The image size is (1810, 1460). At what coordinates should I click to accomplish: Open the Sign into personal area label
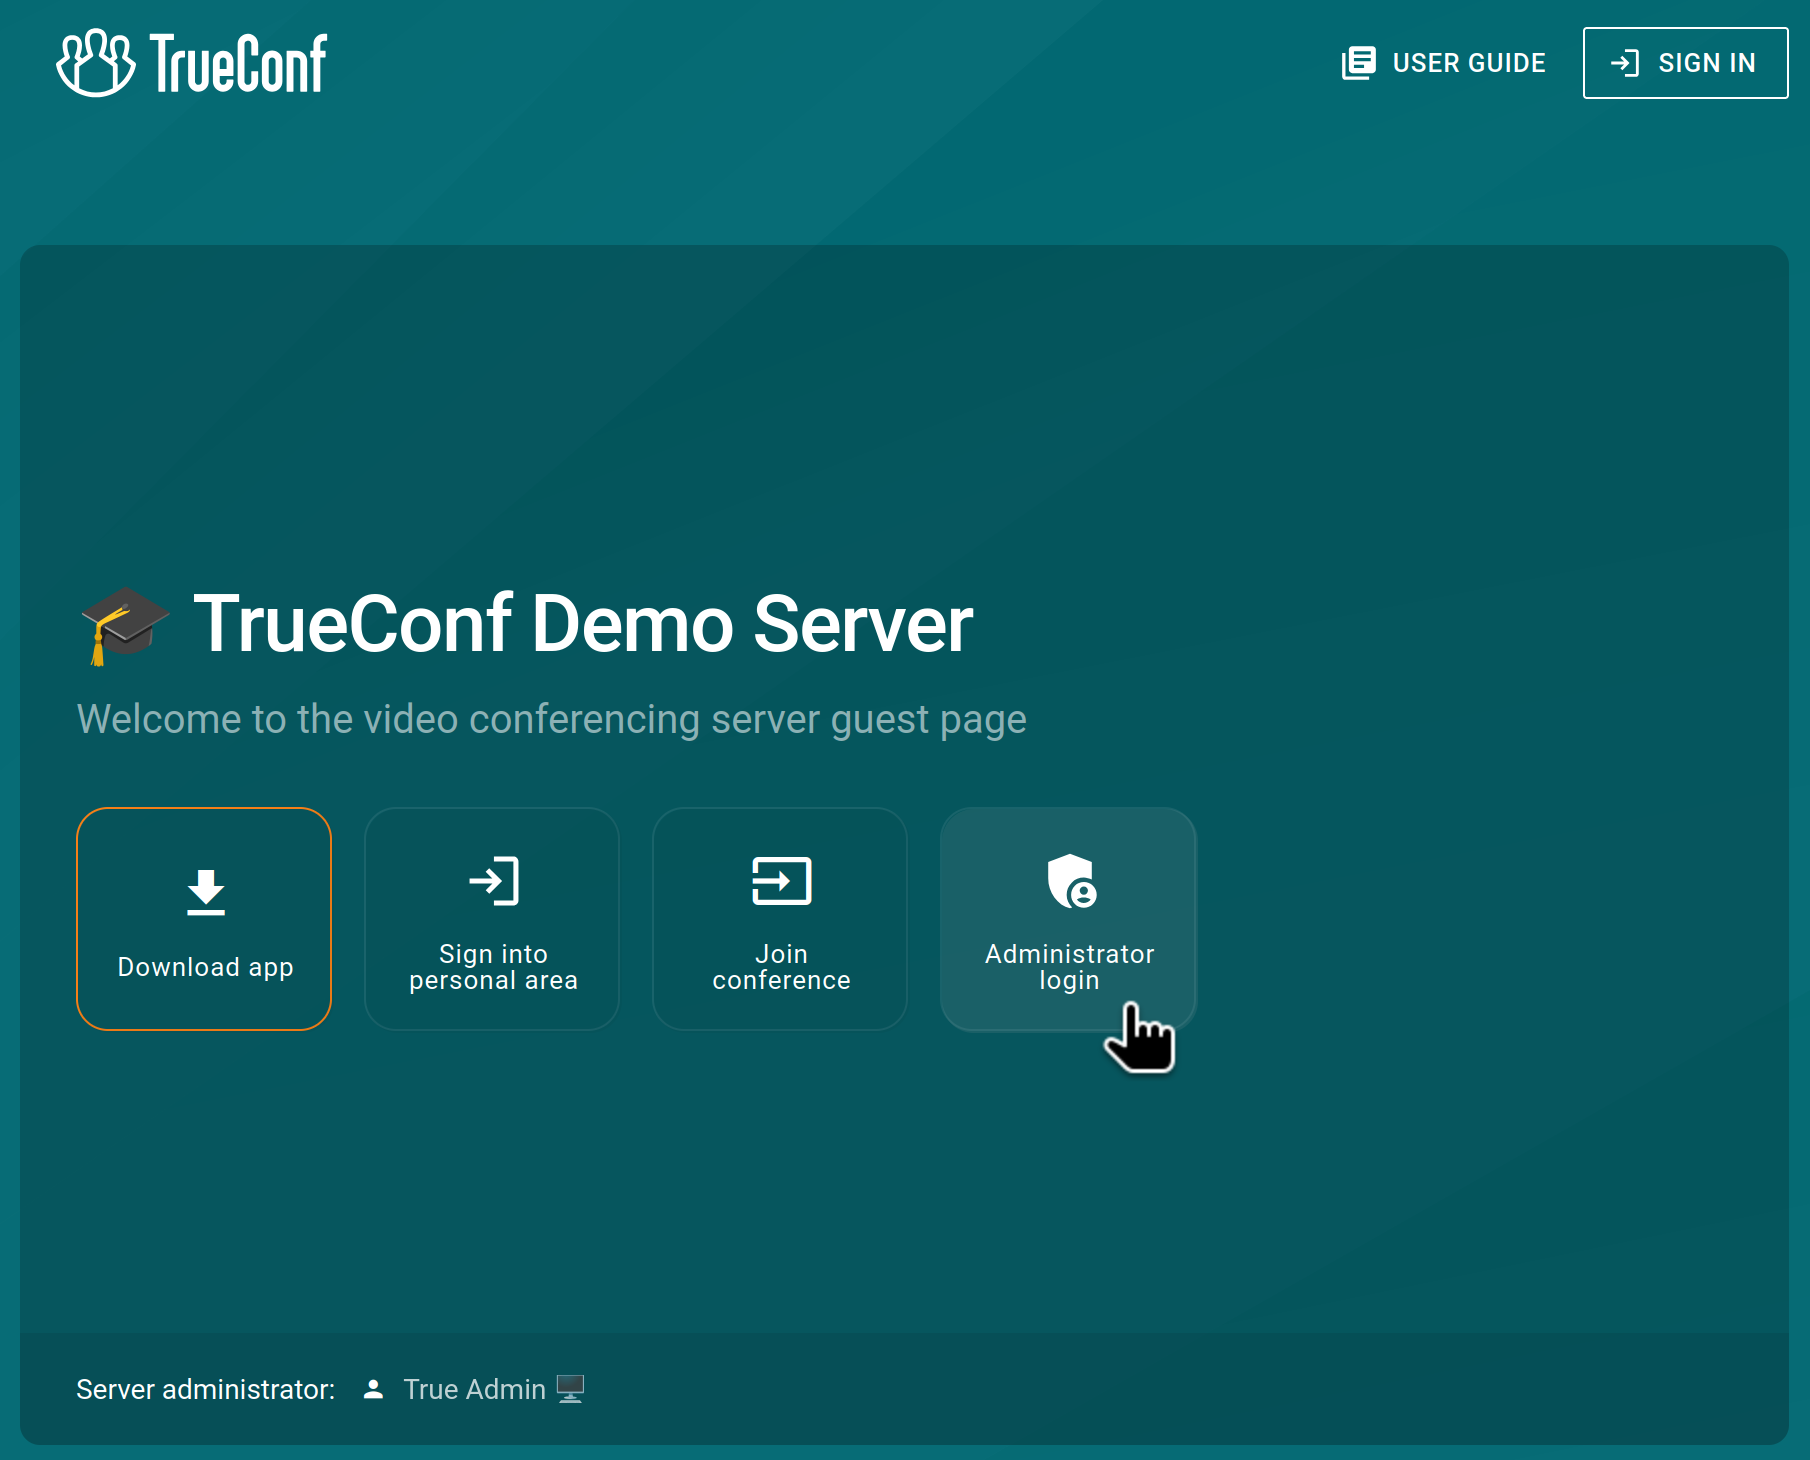pyautogui.click(x=493, y=967)
